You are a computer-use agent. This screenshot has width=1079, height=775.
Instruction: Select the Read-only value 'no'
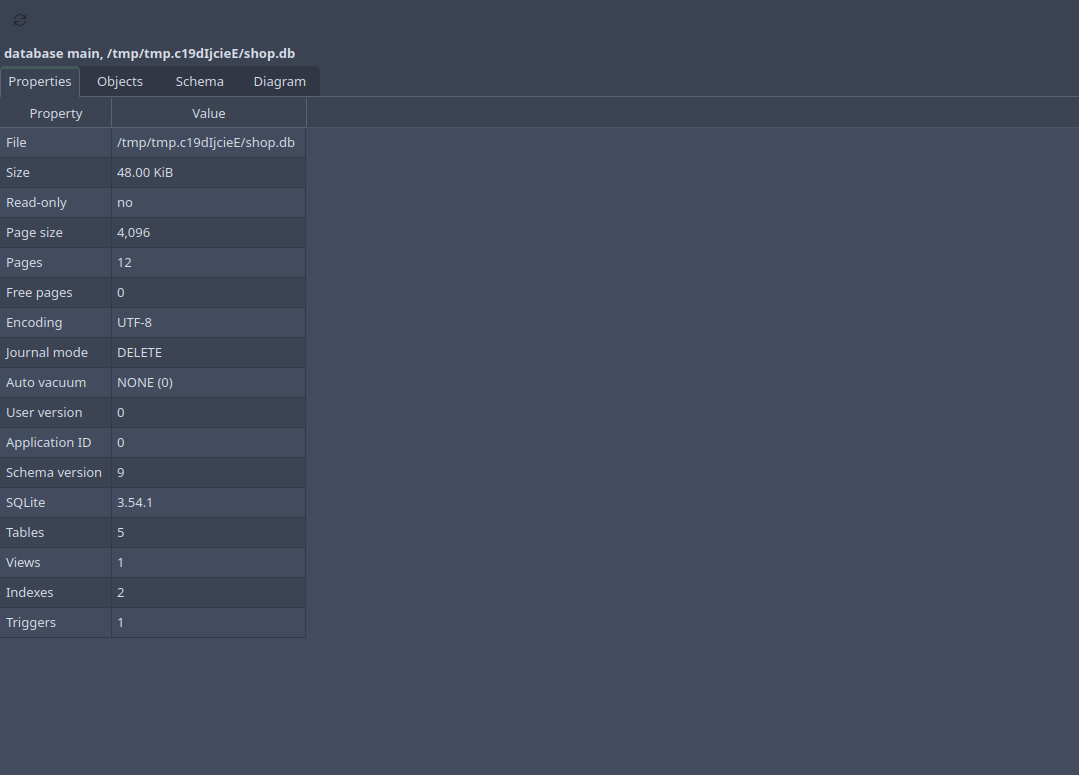[209, 202]
